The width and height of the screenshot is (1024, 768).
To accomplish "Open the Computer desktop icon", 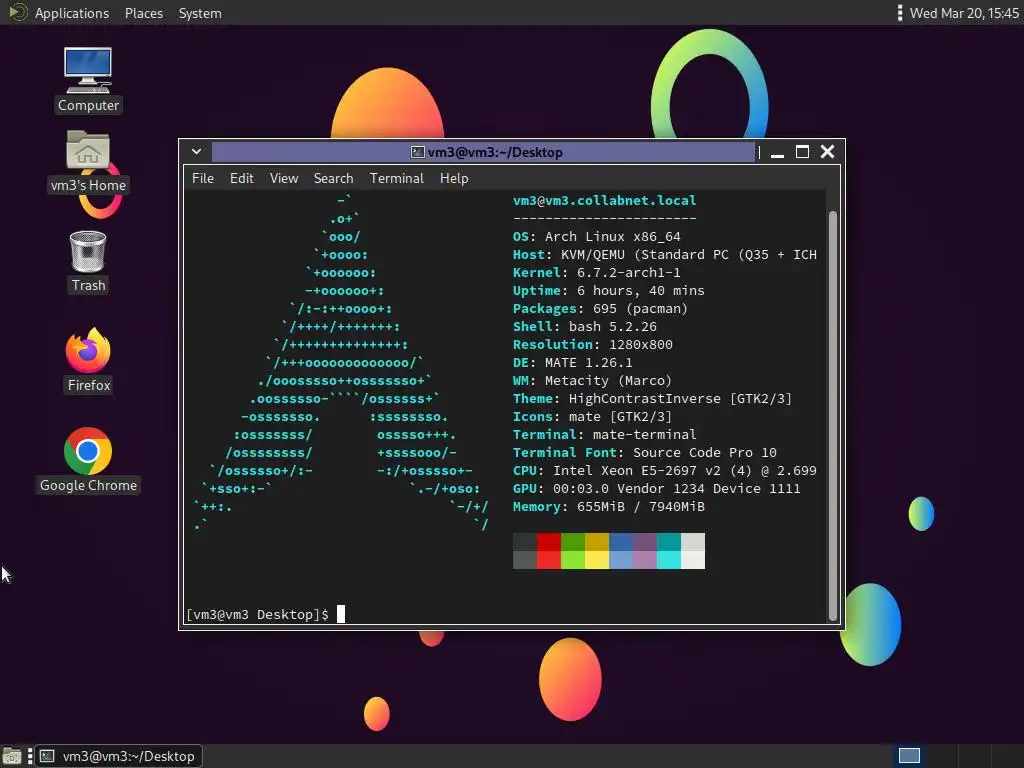I will click(x=88, y=80).
